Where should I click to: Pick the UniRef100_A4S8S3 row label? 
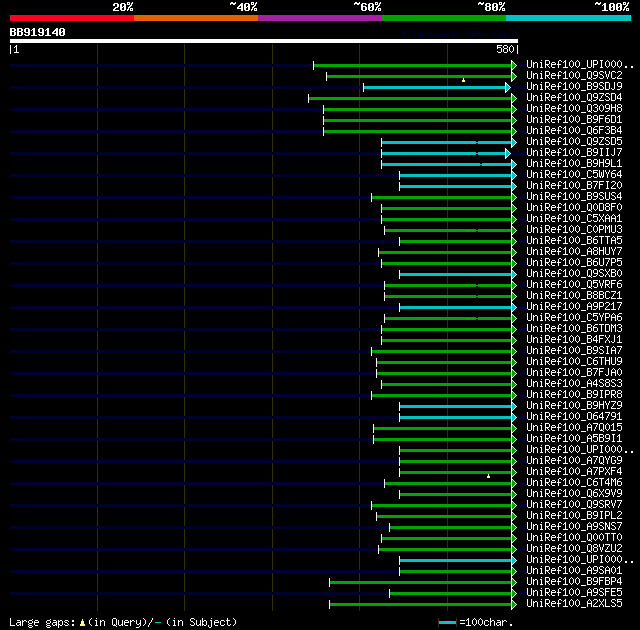pyautogui.click(x=574, y=384)
